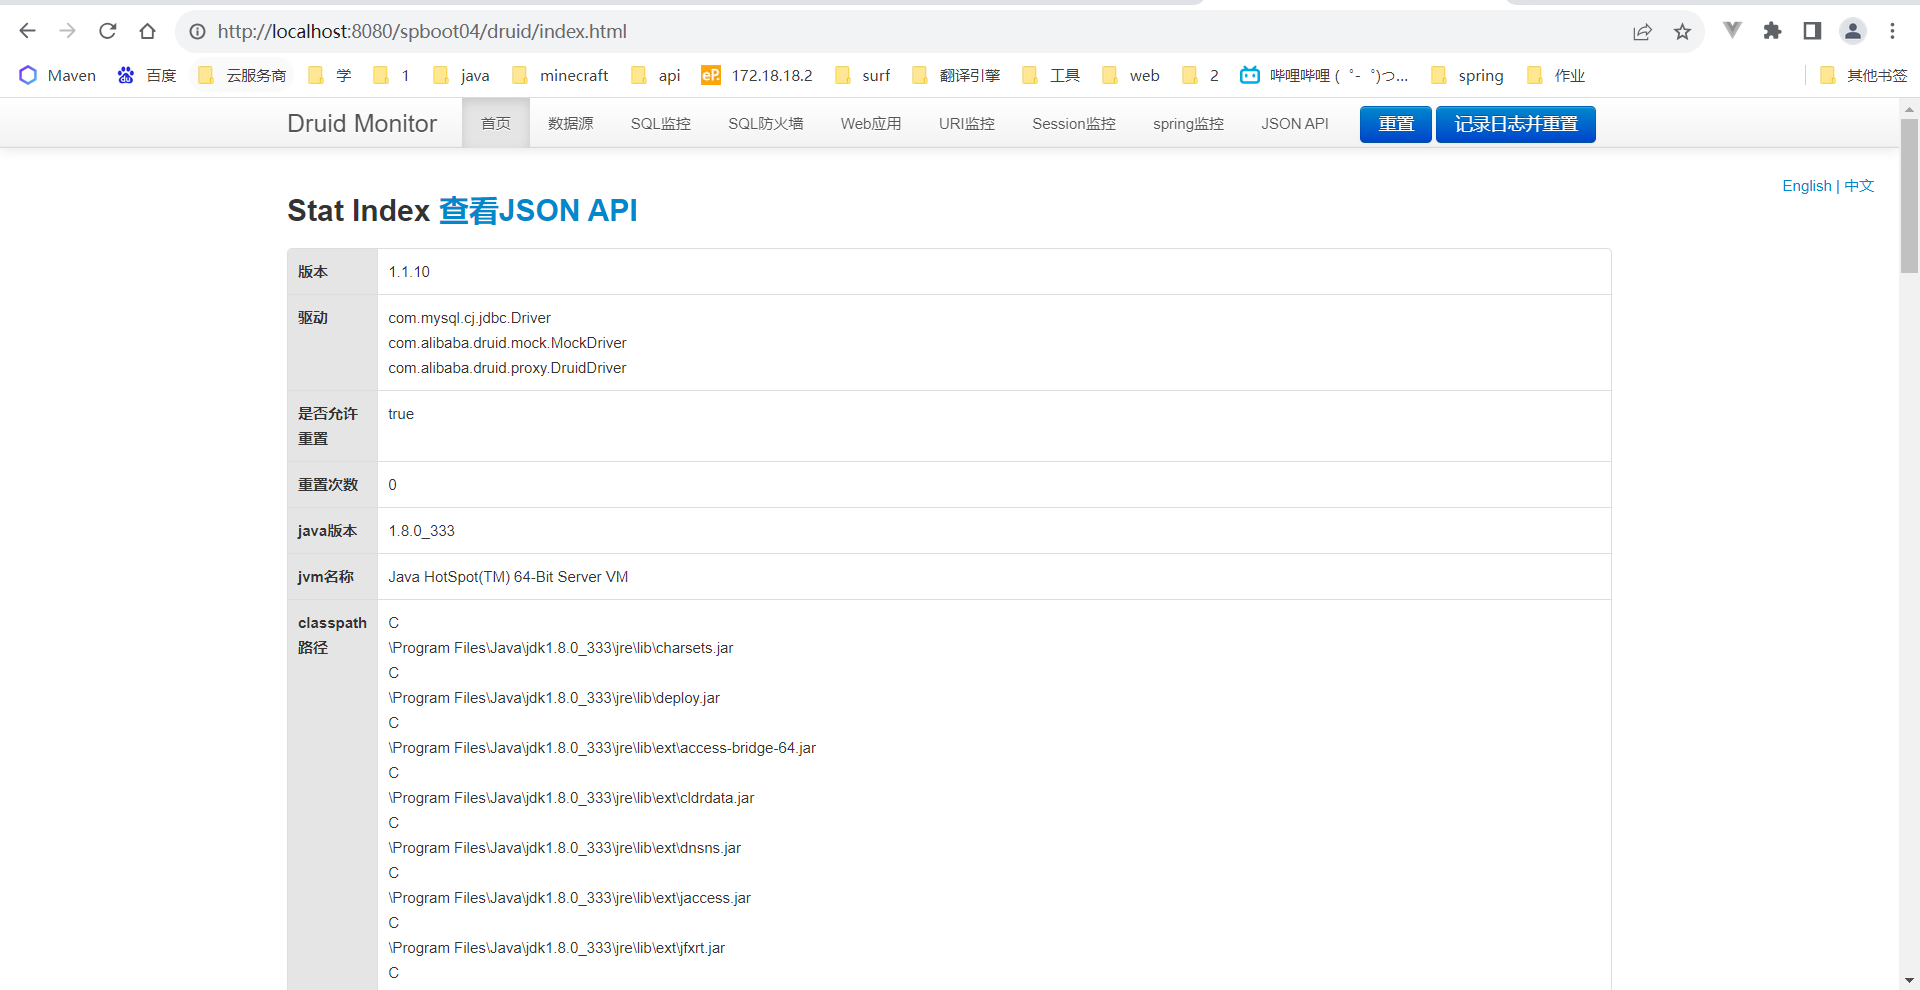Toggle the browser side panel
Screen dimensions: 1920x990
pyautogui.click(x=1812, y=31)
